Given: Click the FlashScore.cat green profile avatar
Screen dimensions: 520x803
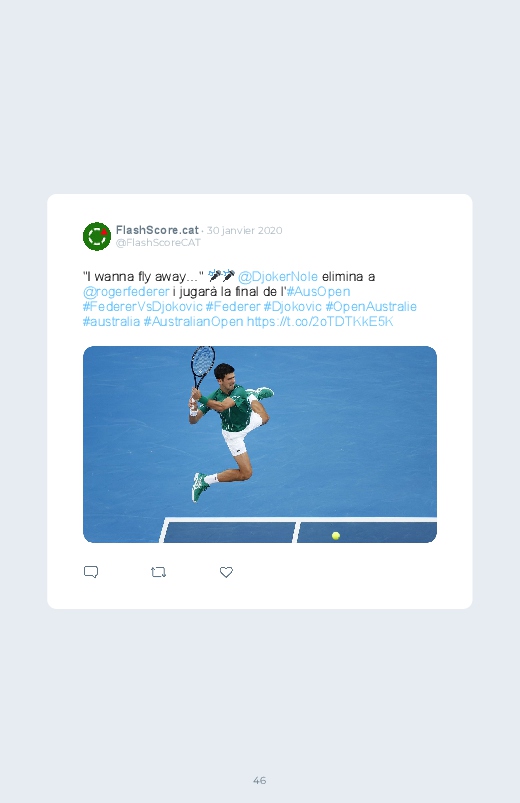Looking at the screenshot, I should [x=97, y=236].
